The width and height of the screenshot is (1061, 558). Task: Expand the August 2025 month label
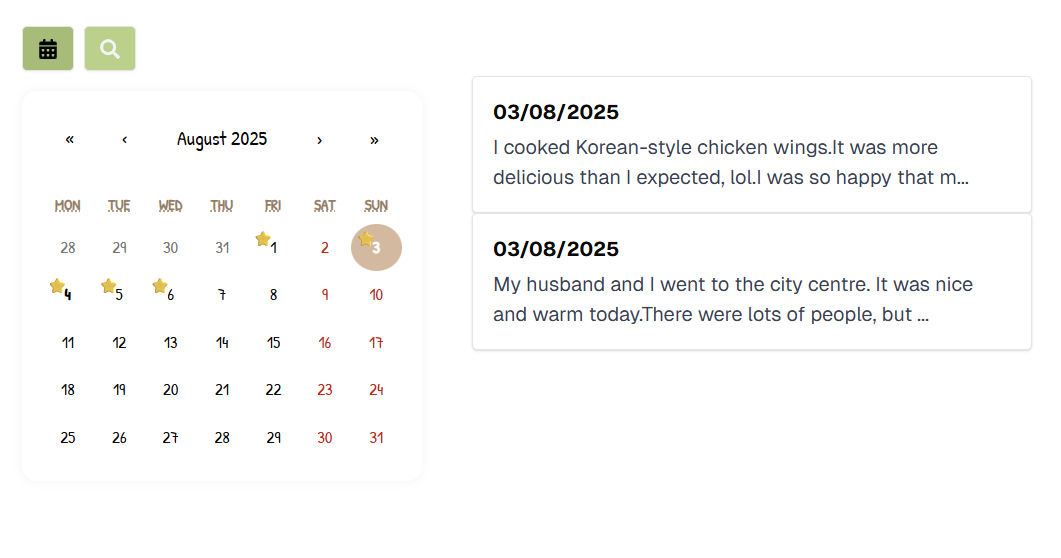(x=222, y=139)
